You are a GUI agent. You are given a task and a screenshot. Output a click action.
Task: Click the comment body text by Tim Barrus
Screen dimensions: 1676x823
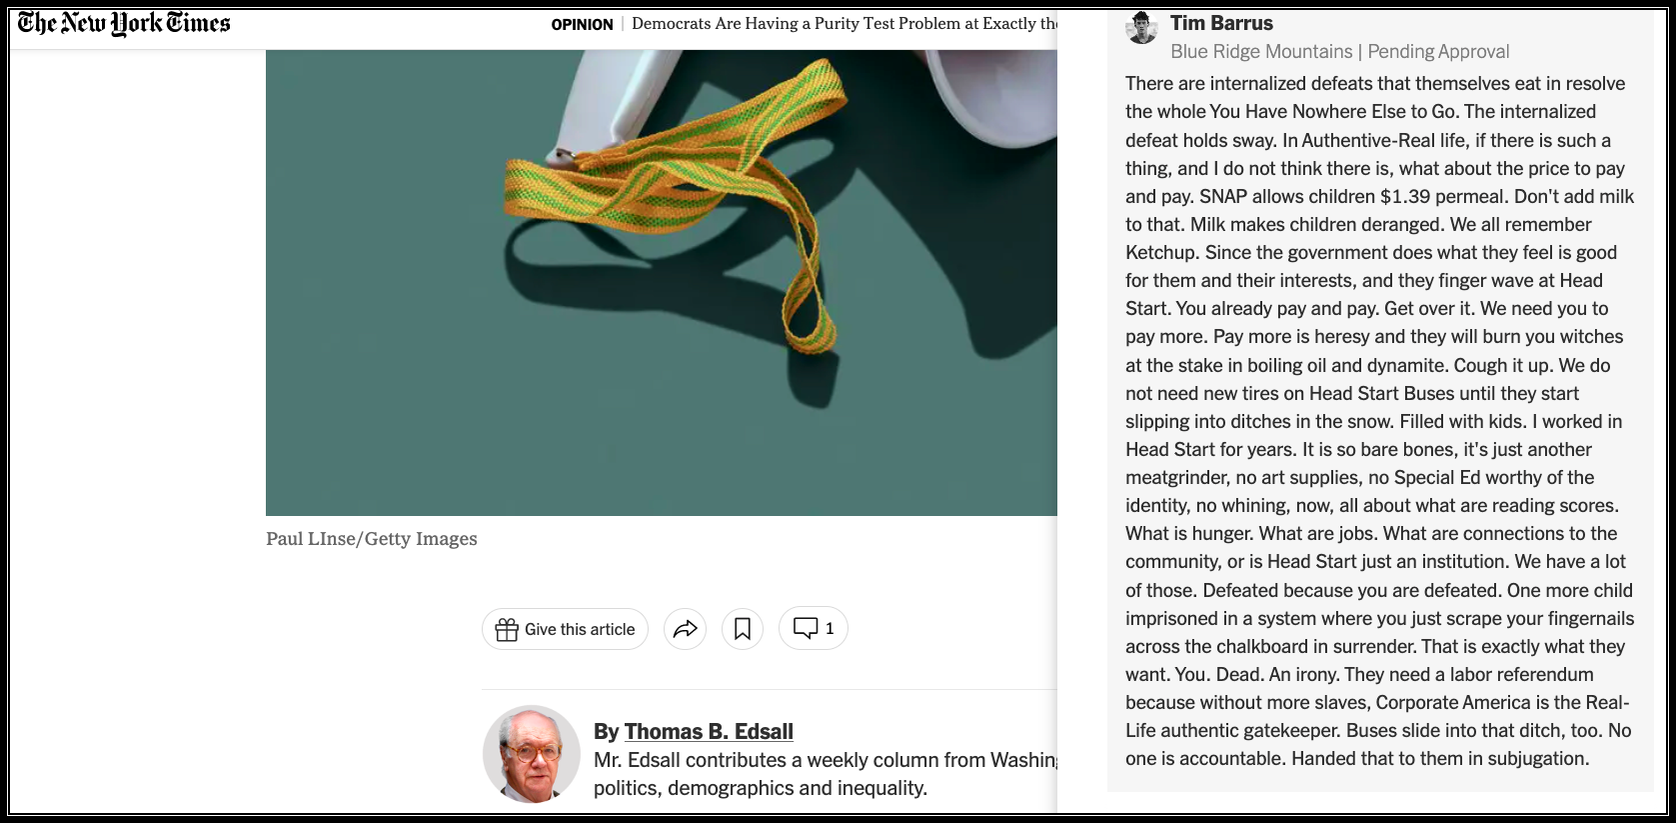pyautogui.click(x=1380, y=421)
